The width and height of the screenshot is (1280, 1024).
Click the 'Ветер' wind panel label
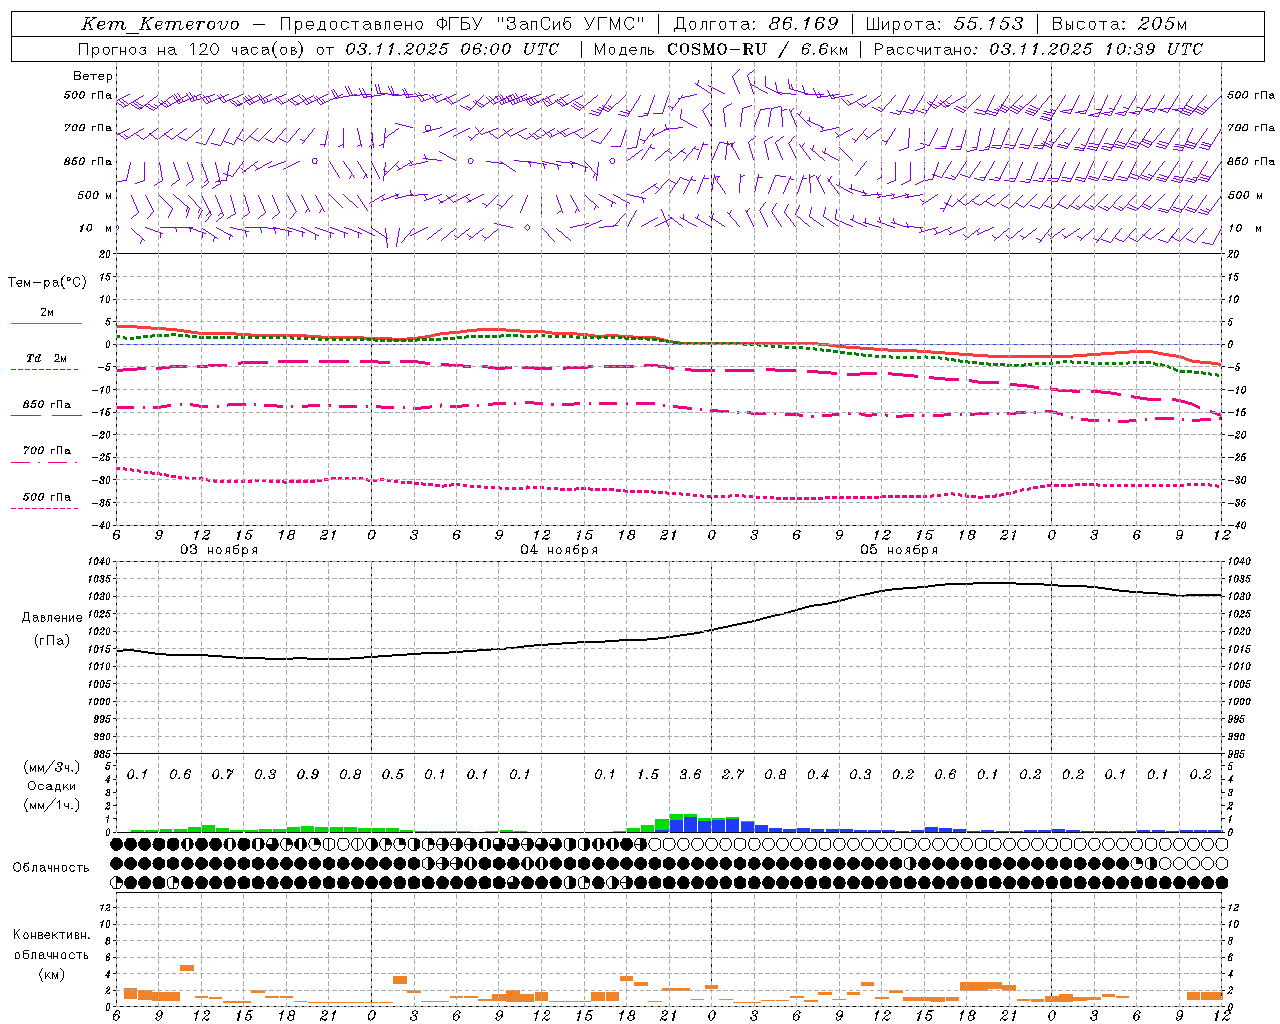[x=93, y=76]
